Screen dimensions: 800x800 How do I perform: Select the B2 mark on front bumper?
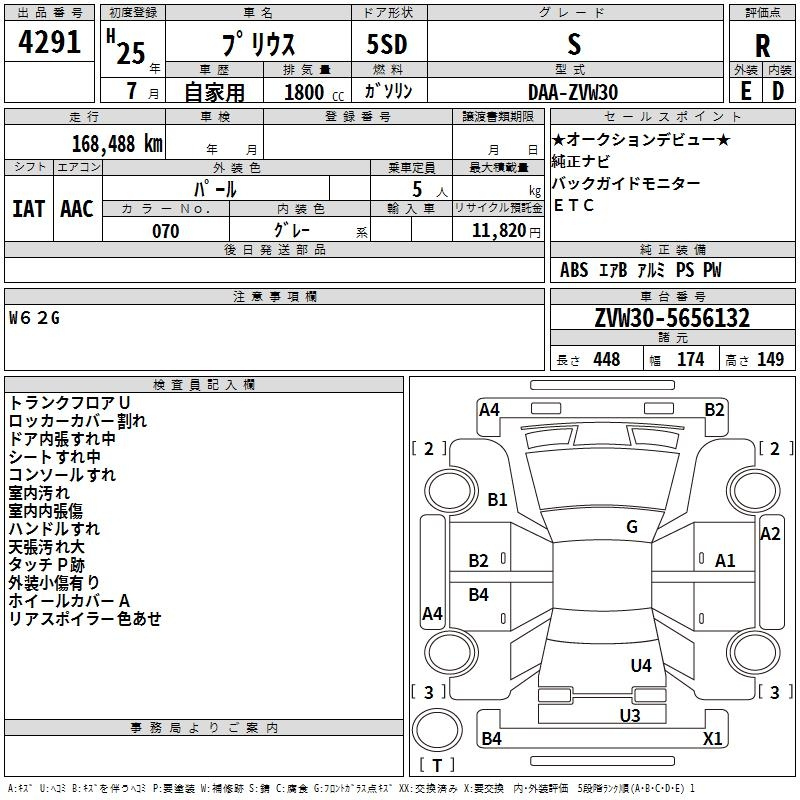point(714,410)
